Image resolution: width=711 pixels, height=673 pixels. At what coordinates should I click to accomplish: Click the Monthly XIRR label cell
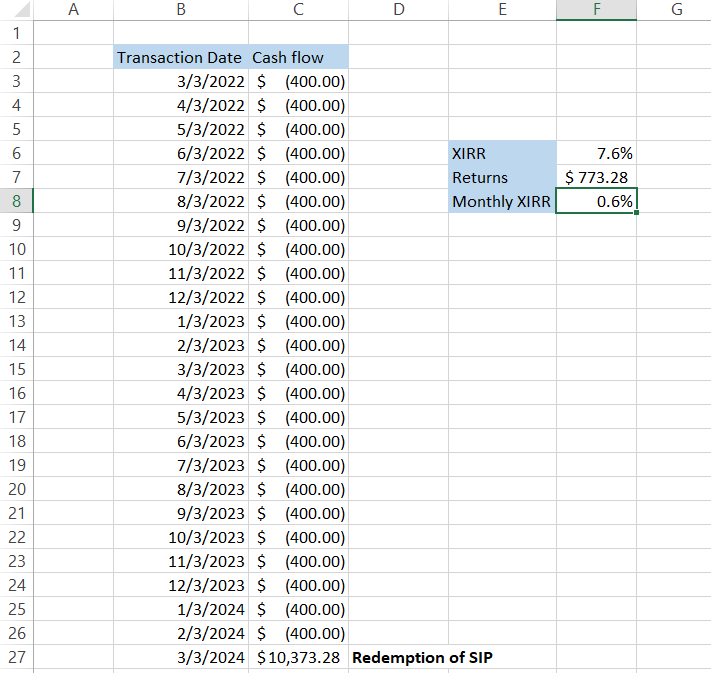[x=502, y=201]
